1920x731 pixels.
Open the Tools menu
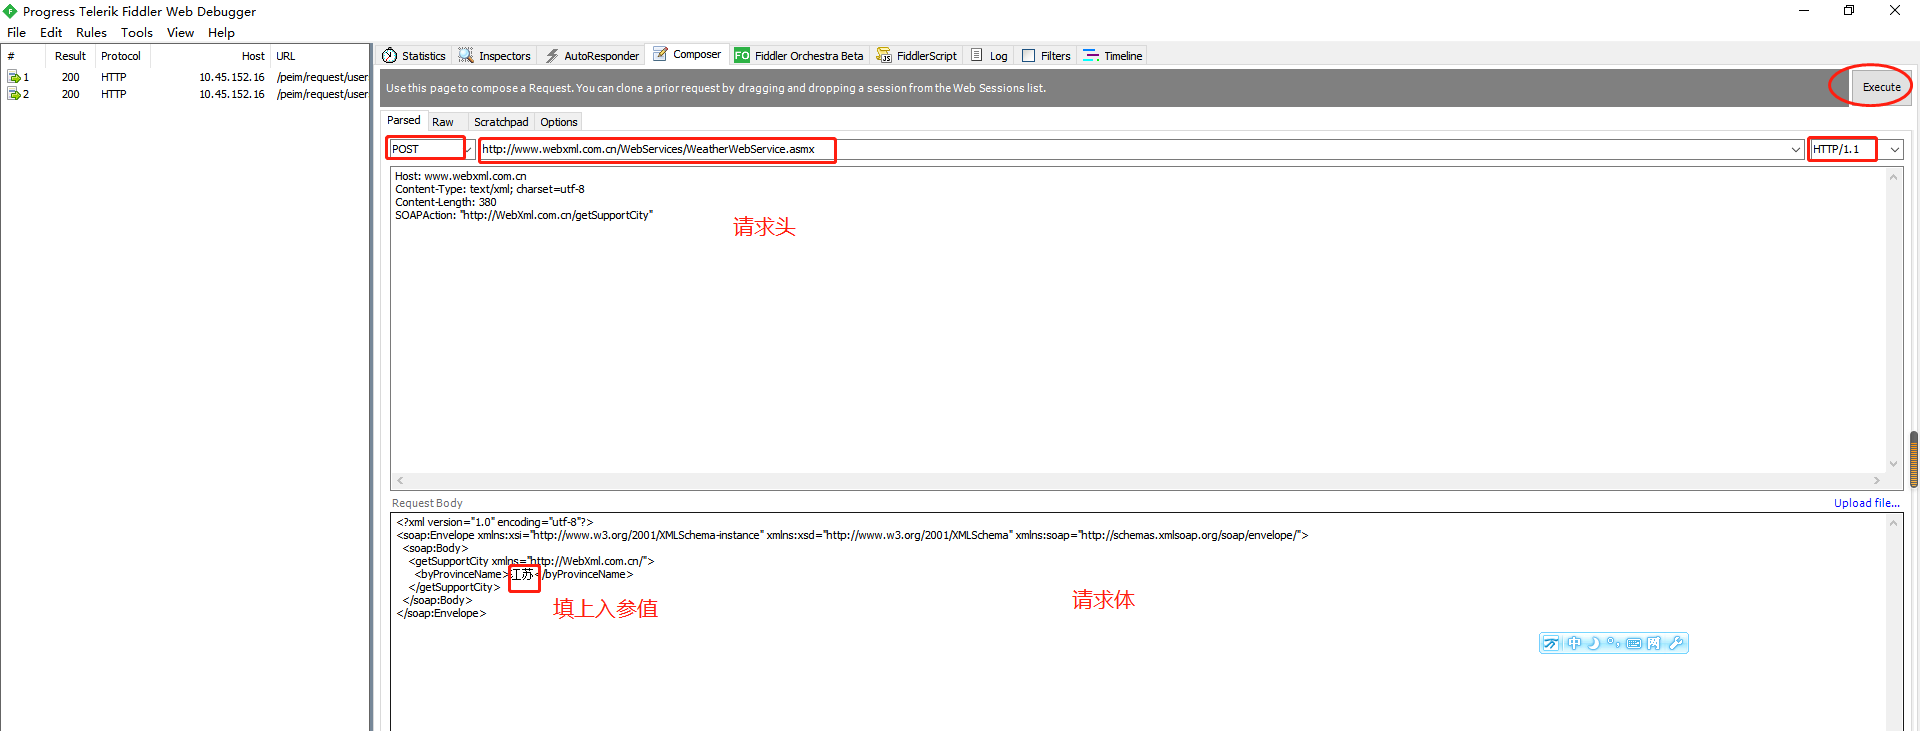(x=137, y=33)
